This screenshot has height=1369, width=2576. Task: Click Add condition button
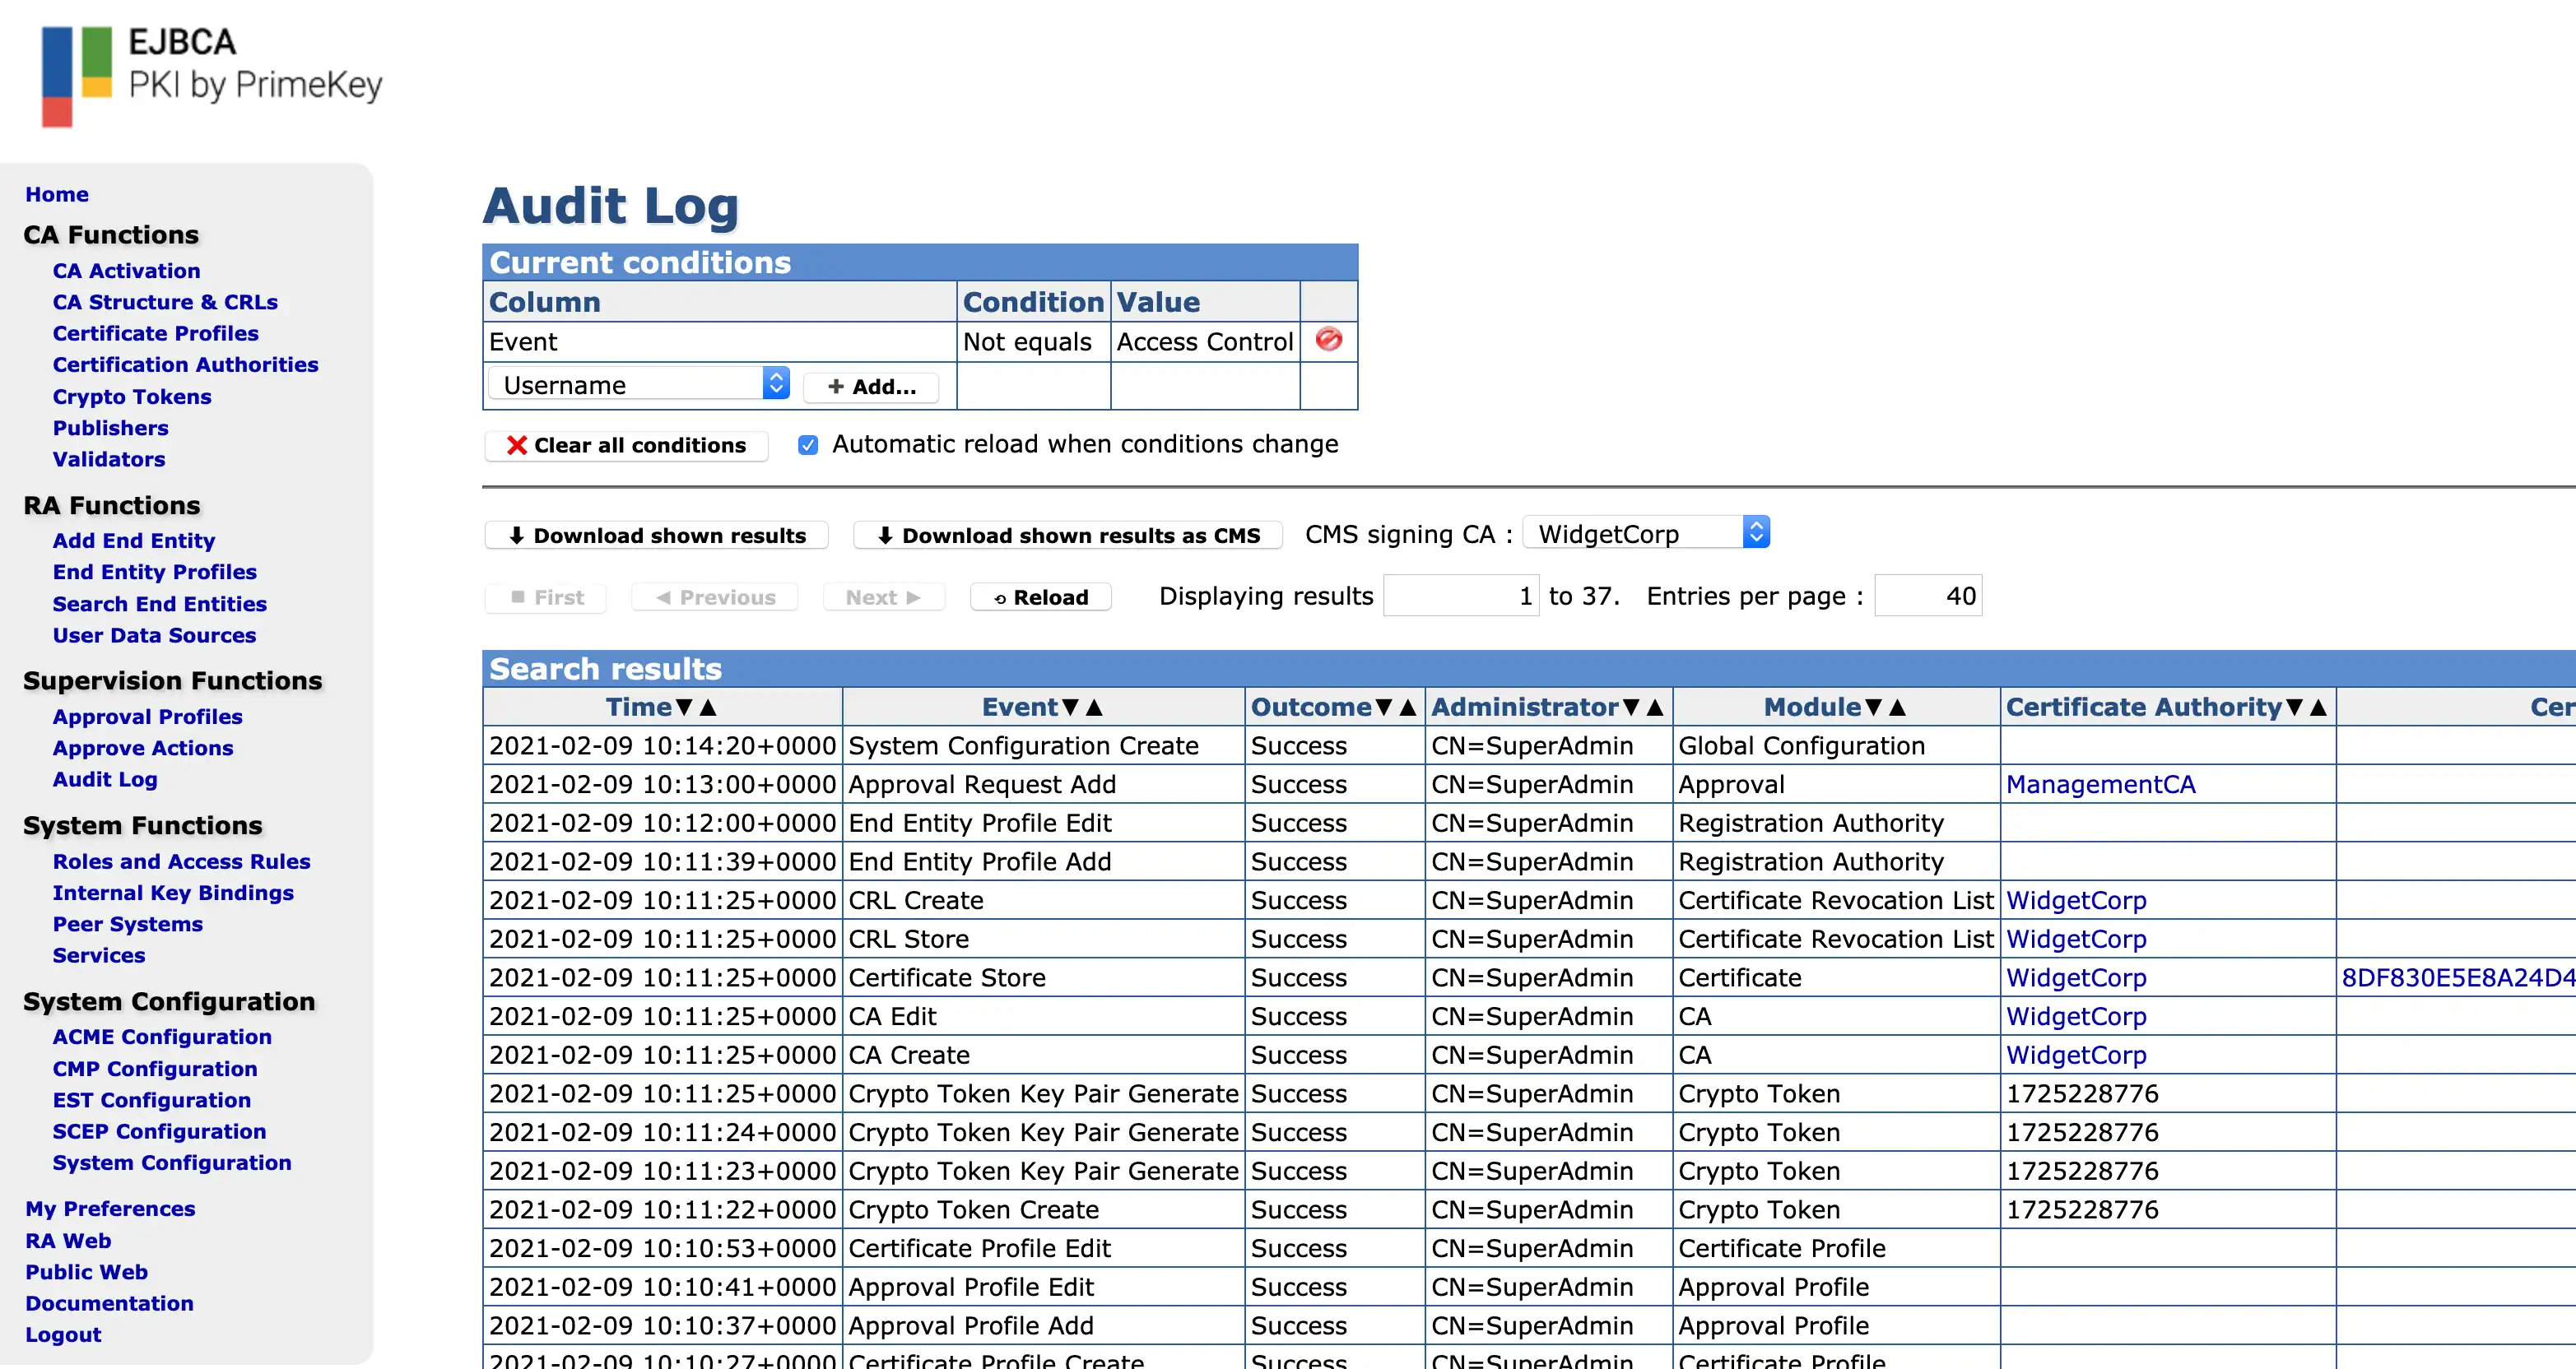click(871, 387)
